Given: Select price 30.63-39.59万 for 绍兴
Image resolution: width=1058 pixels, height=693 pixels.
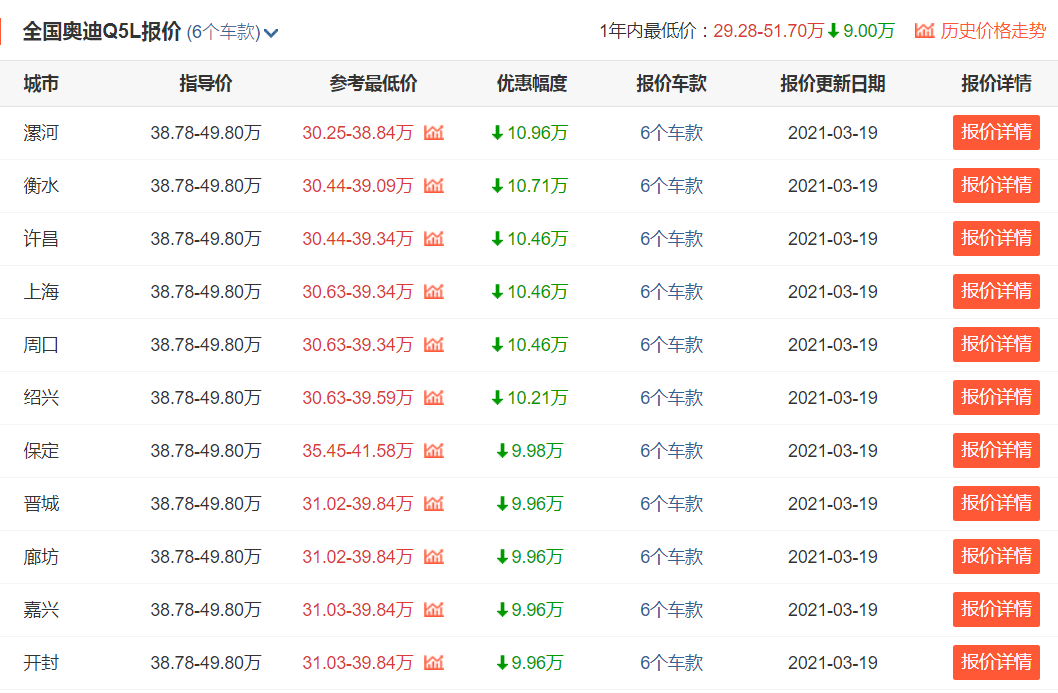Looking at the screenshot, I should (x=358, y=397).
